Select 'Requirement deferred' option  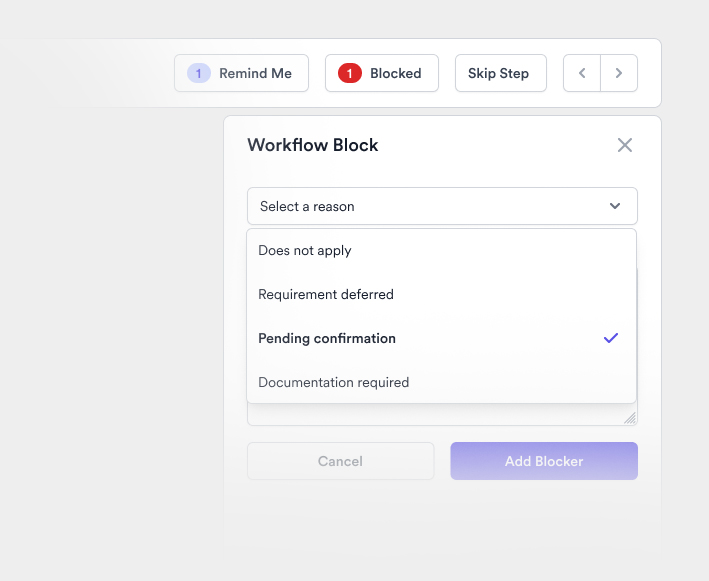point(326,294)
